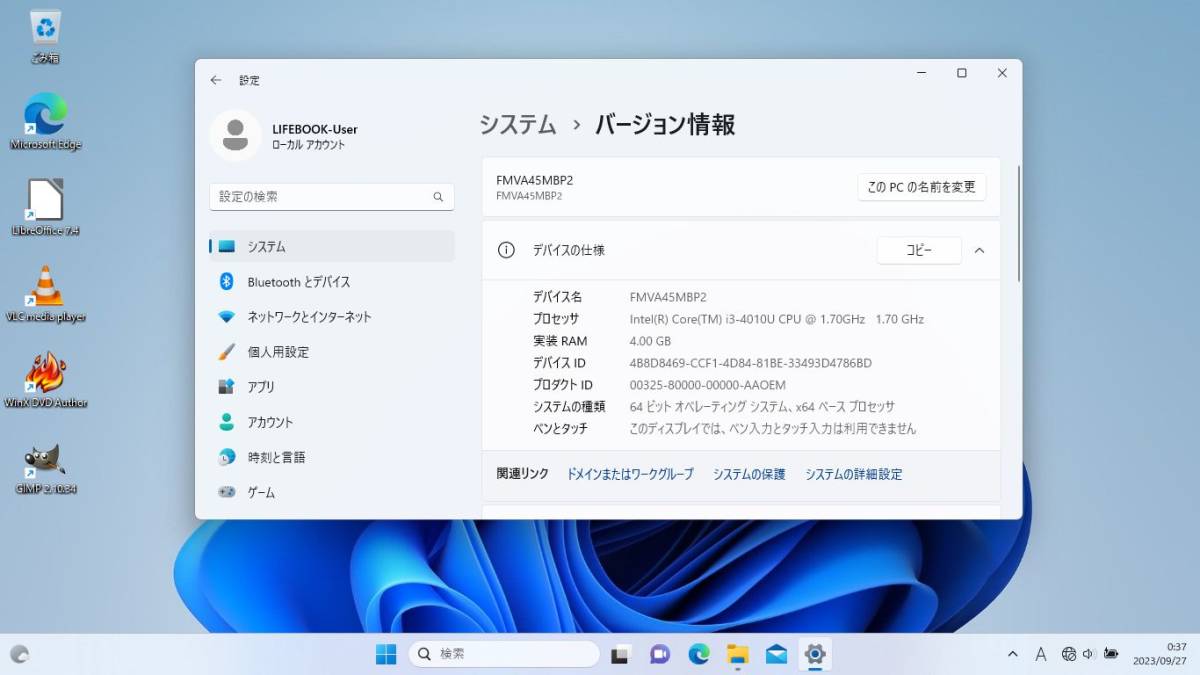Click the FMVA45MBP2 device name value
1200x675 pixels.
(668, 297)
